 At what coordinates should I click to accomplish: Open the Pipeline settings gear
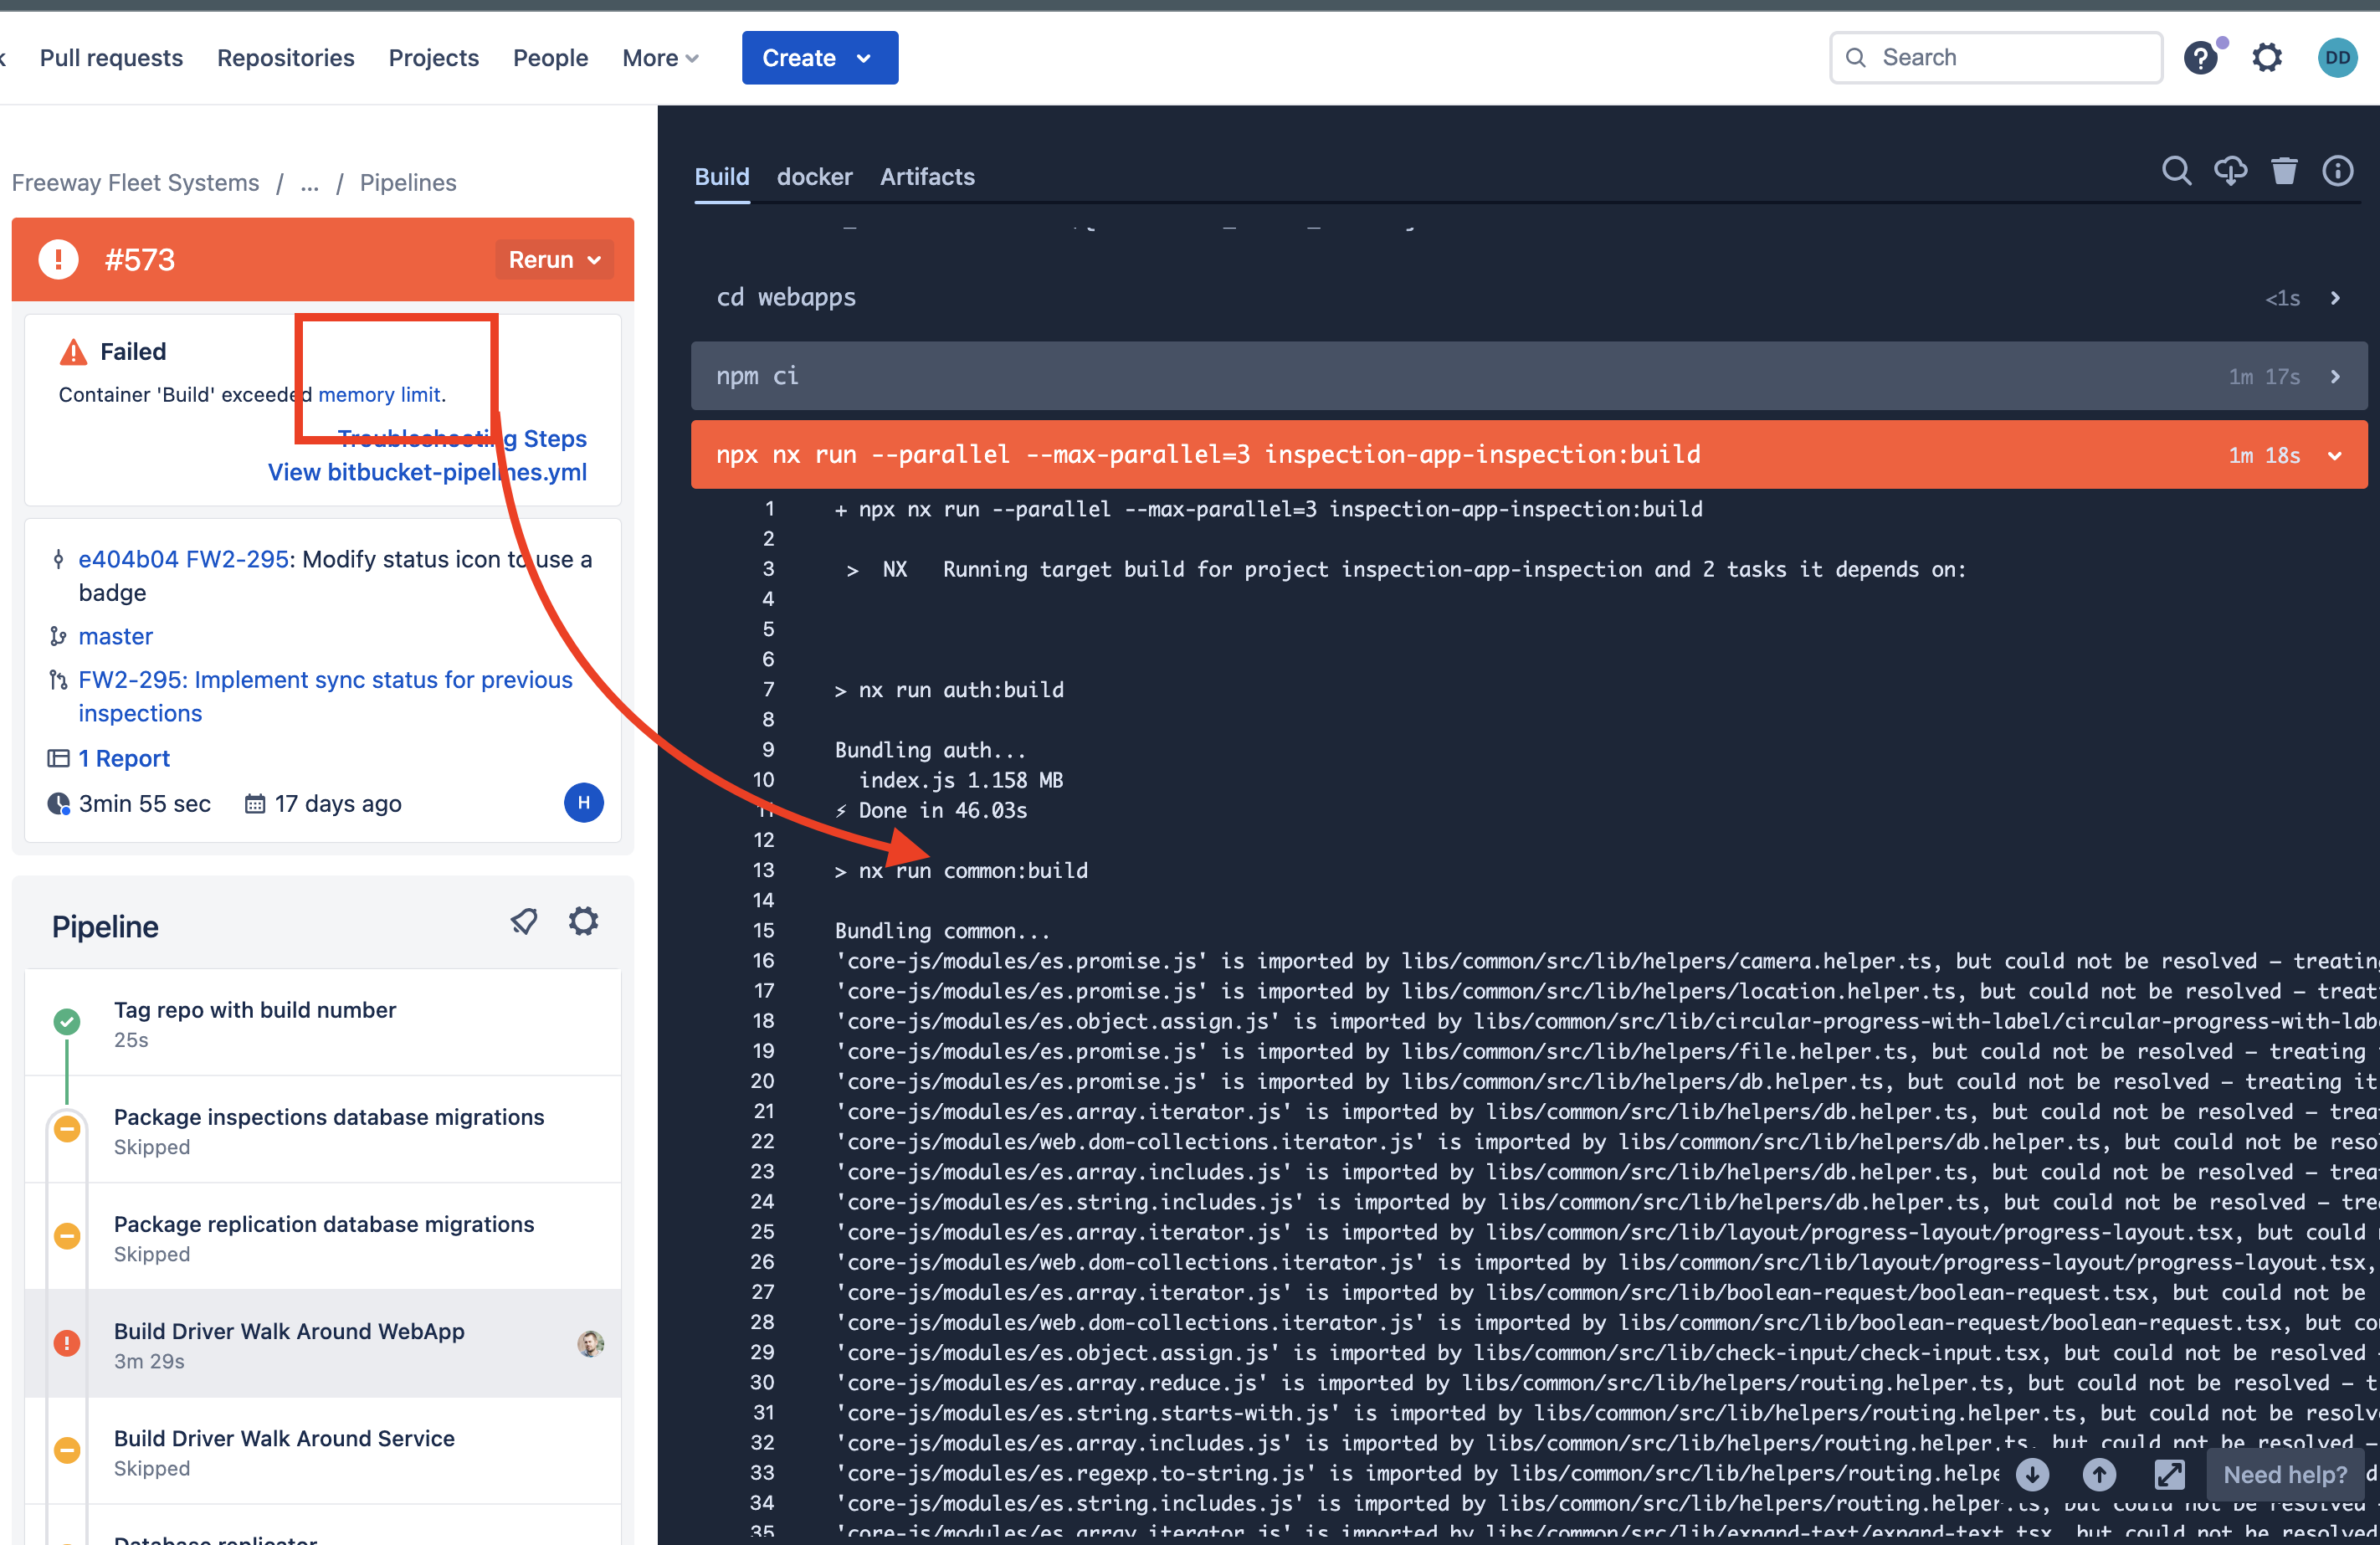pyautogui.click(x=584, y=921)
